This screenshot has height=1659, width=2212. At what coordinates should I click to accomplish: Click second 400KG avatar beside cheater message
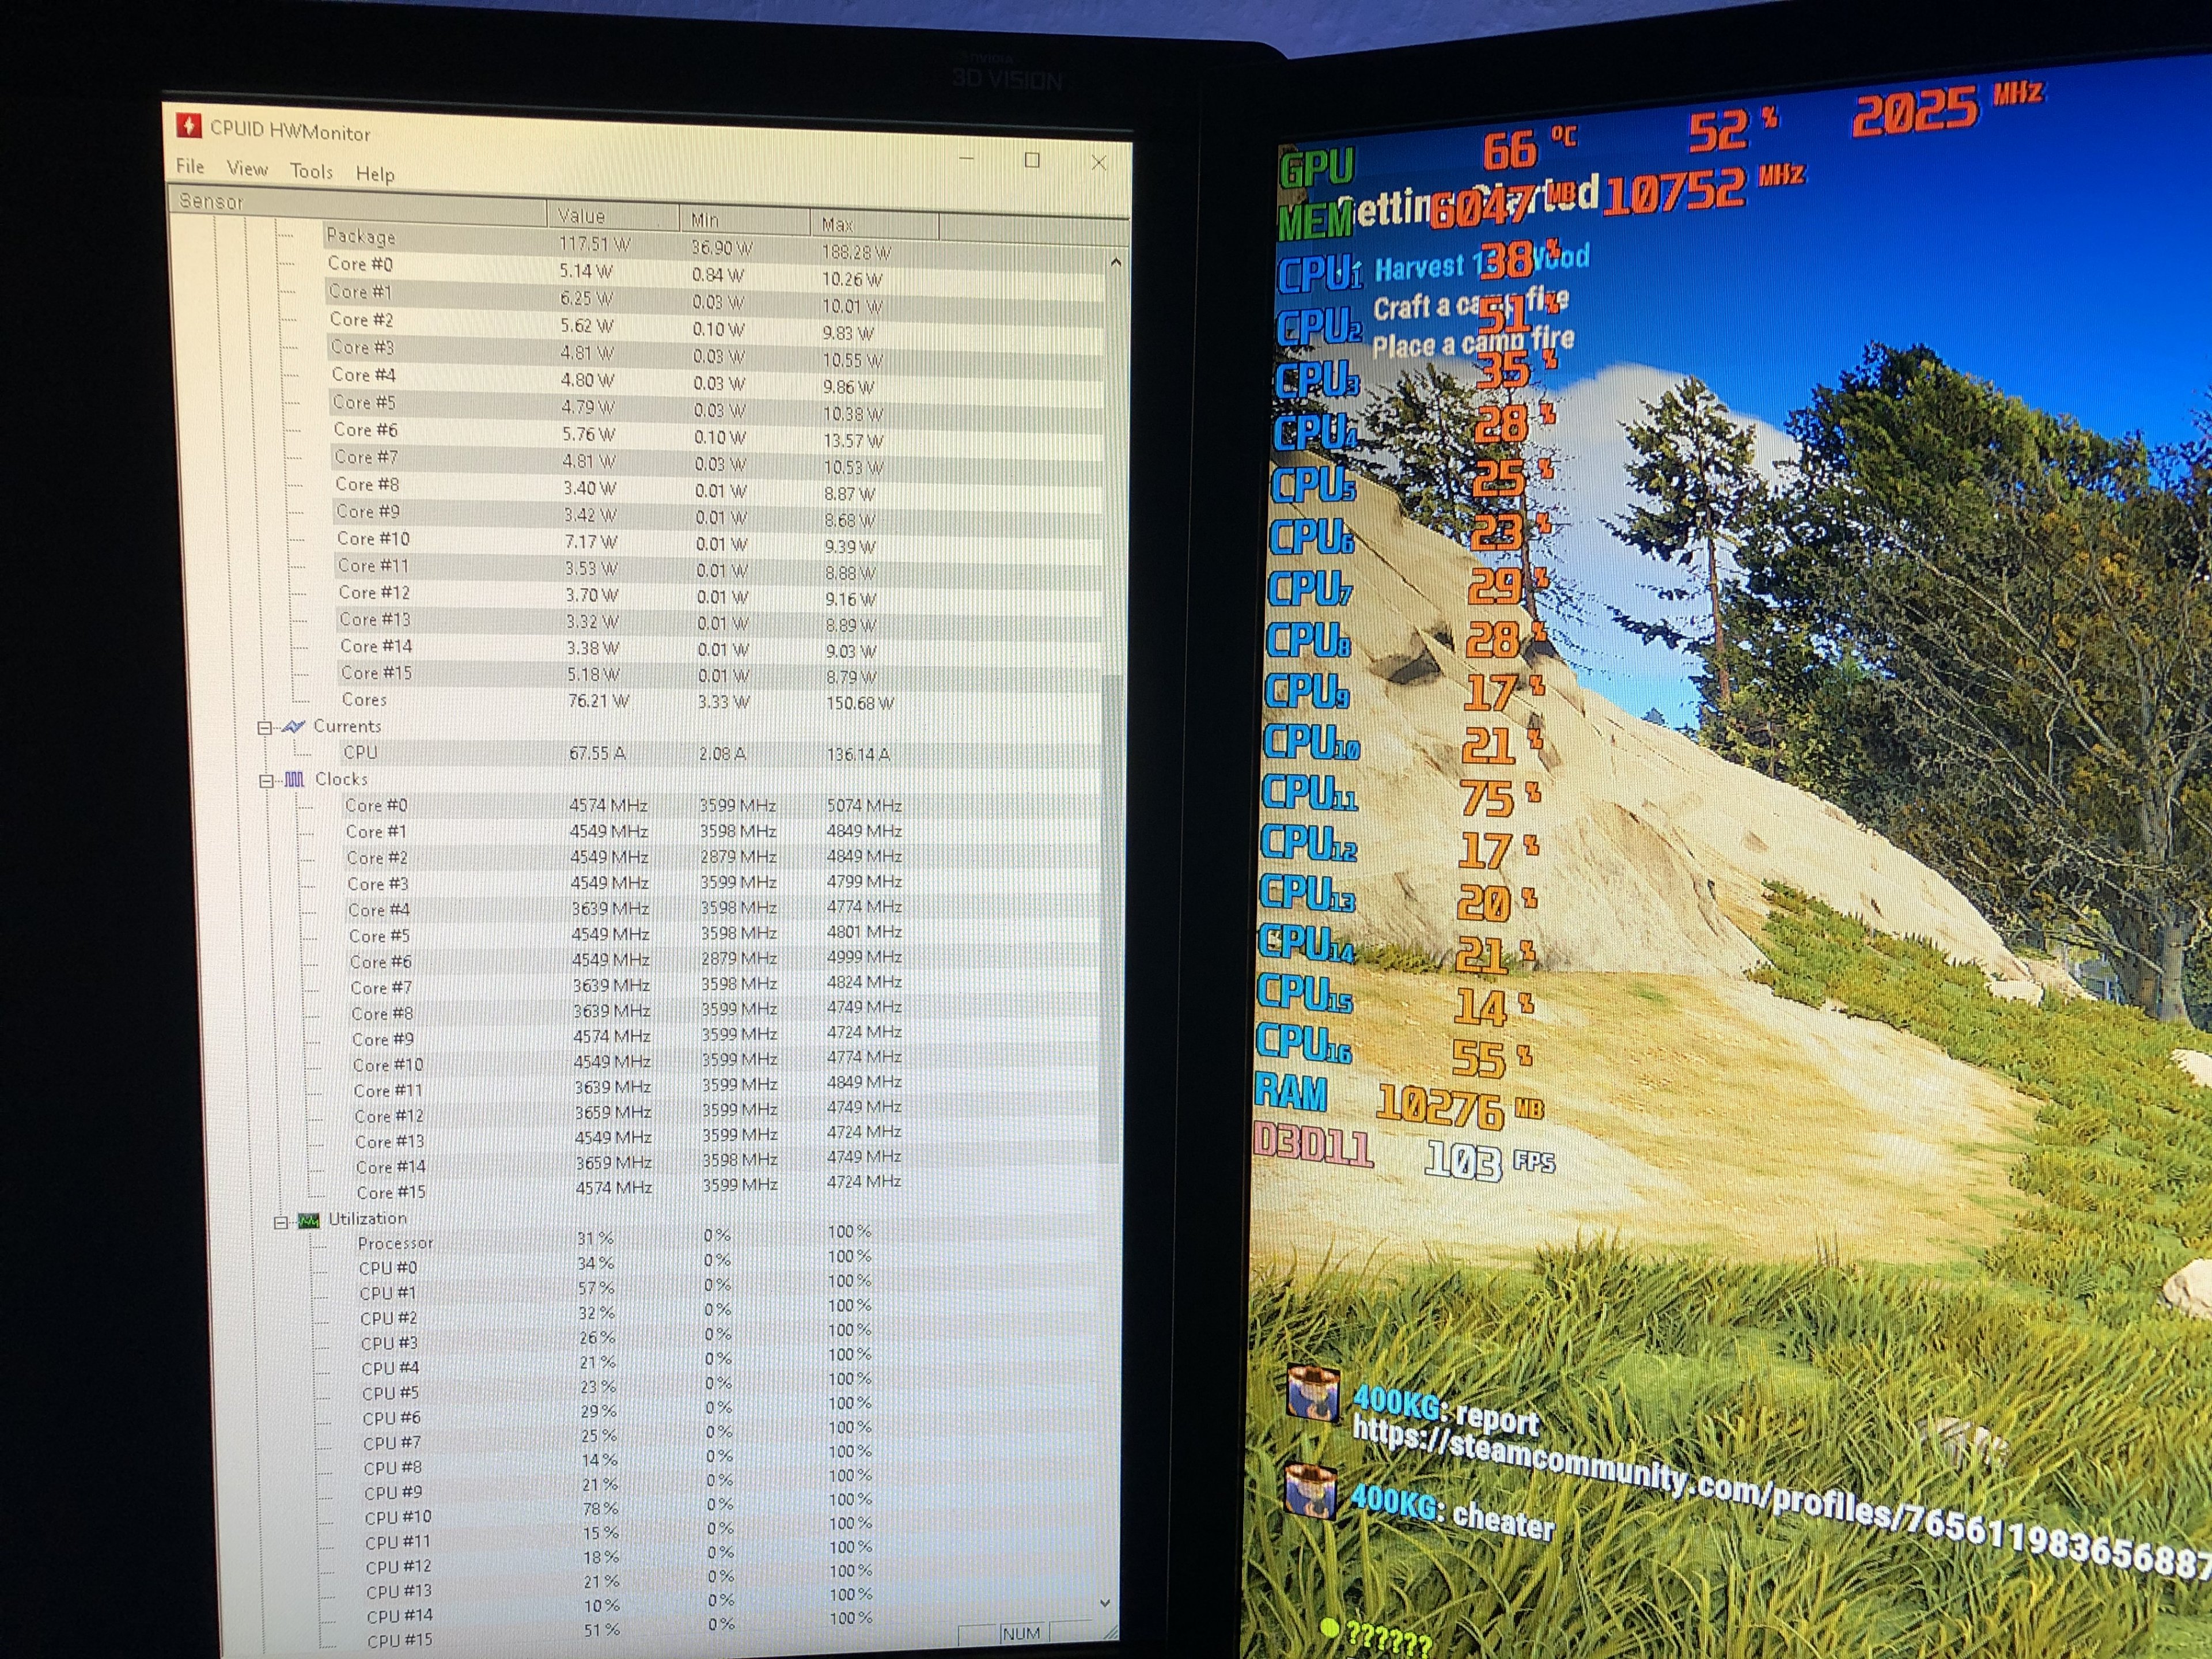1310,1491
